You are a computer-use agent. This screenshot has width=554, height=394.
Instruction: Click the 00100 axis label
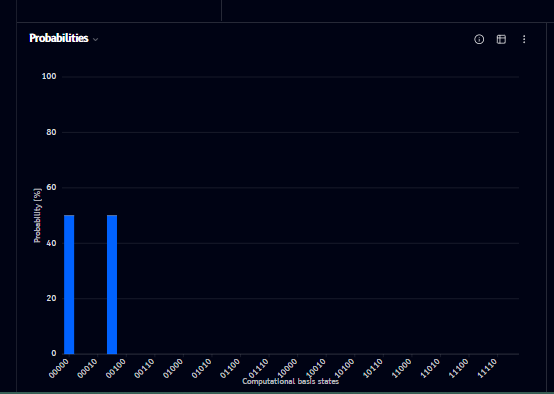[117, 368]
